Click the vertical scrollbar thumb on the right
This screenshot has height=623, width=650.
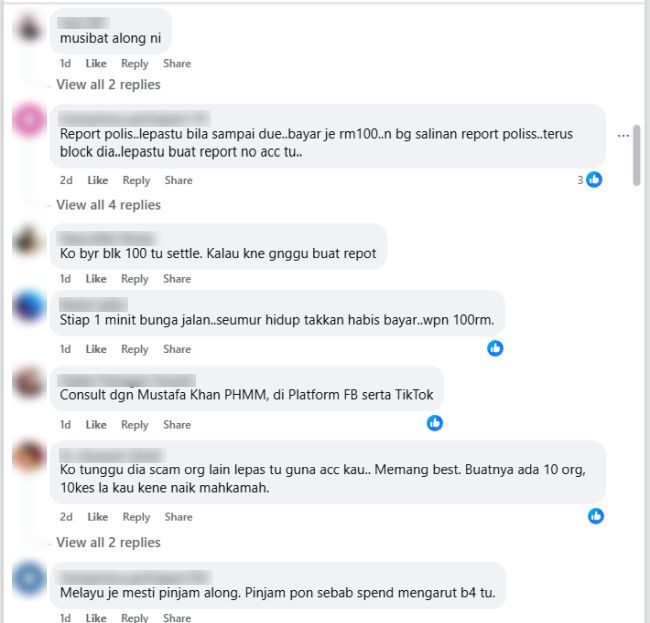click(x=637, y=155)
